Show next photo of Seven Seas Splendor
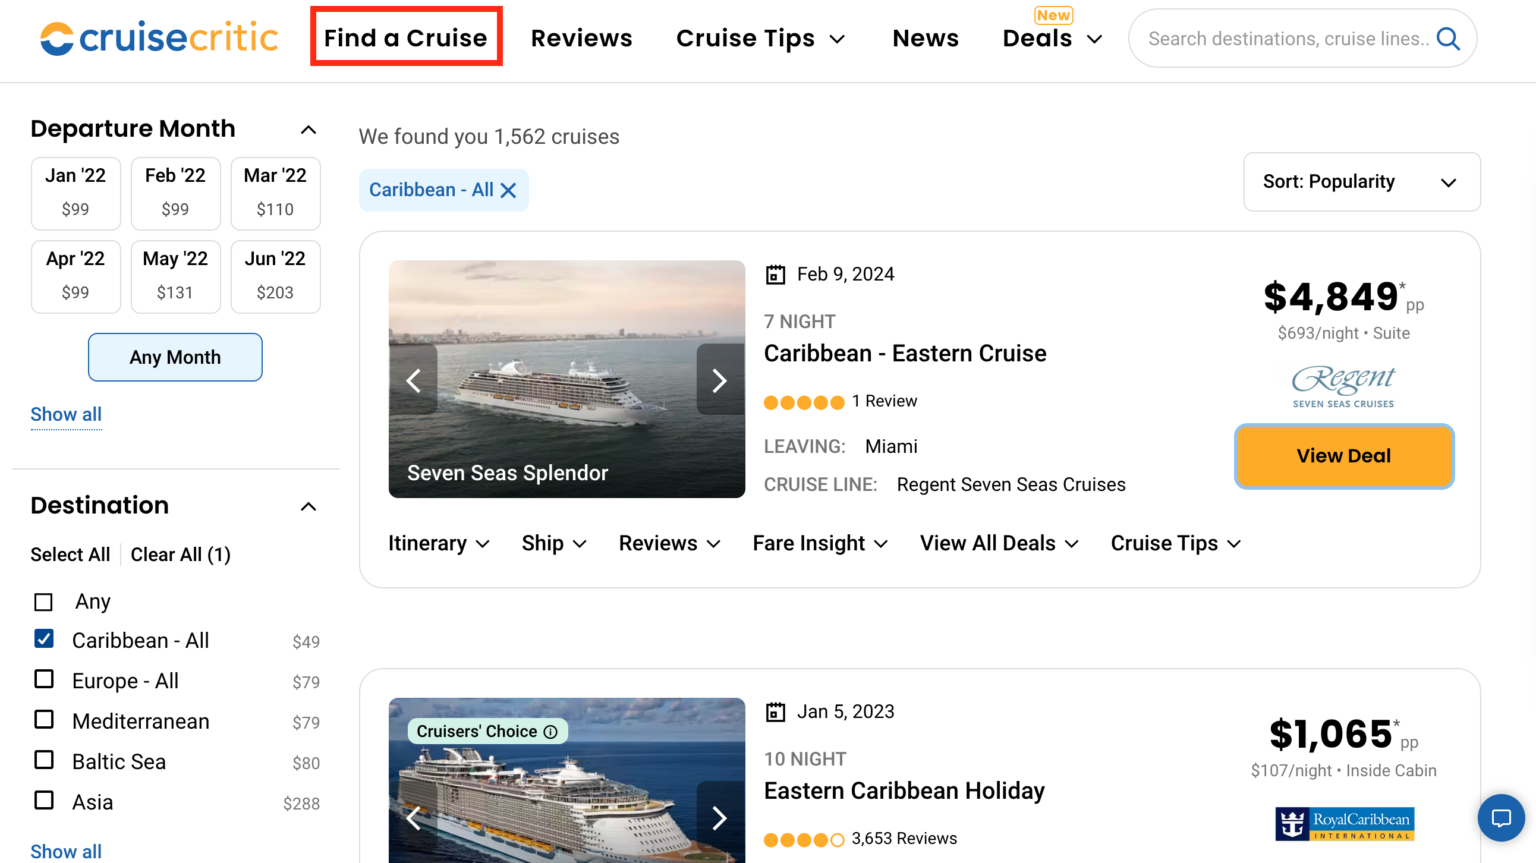Image resolution: width=1536 pixels, height=863 pixels. coord(720,380)
